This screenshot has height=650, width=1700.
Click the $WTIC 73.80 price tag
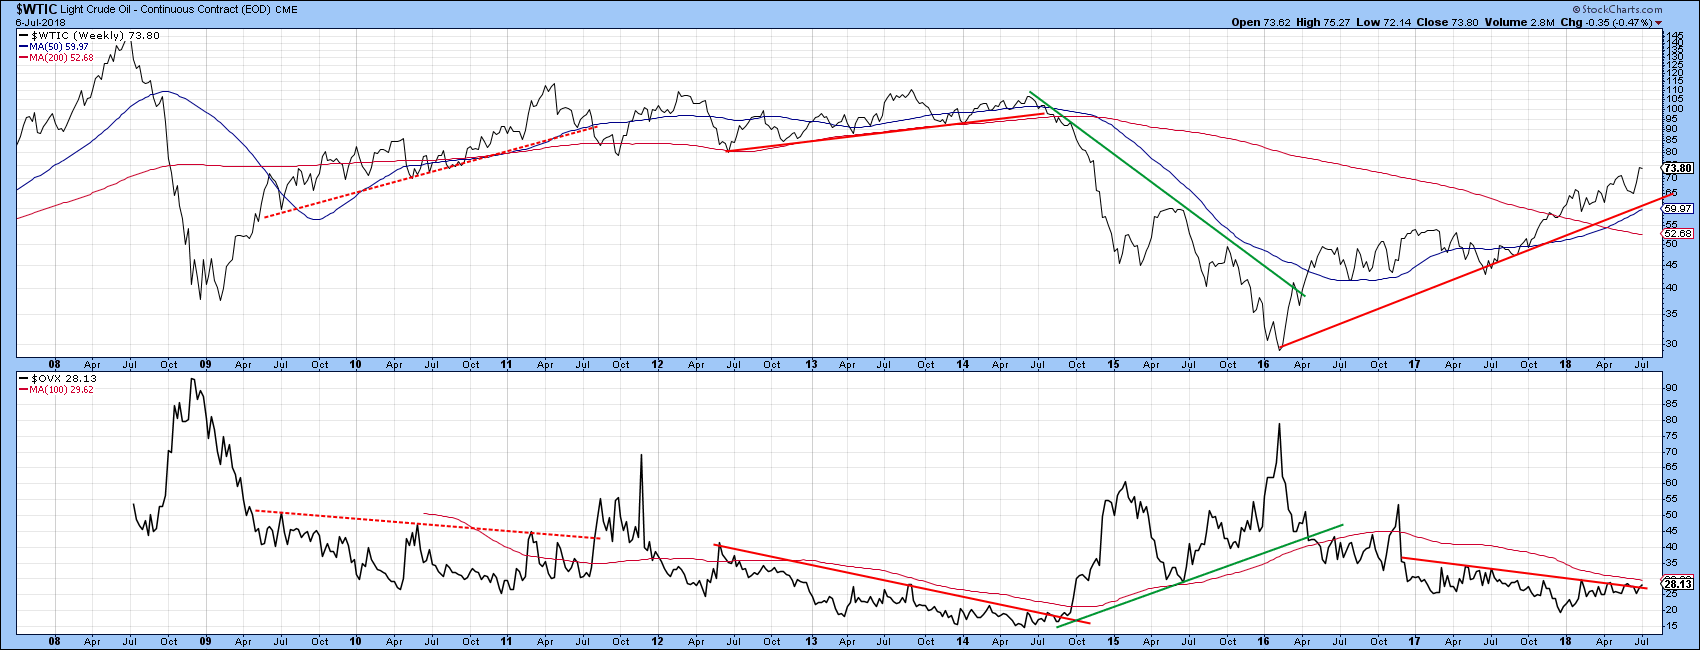(x=1678, y=168)
